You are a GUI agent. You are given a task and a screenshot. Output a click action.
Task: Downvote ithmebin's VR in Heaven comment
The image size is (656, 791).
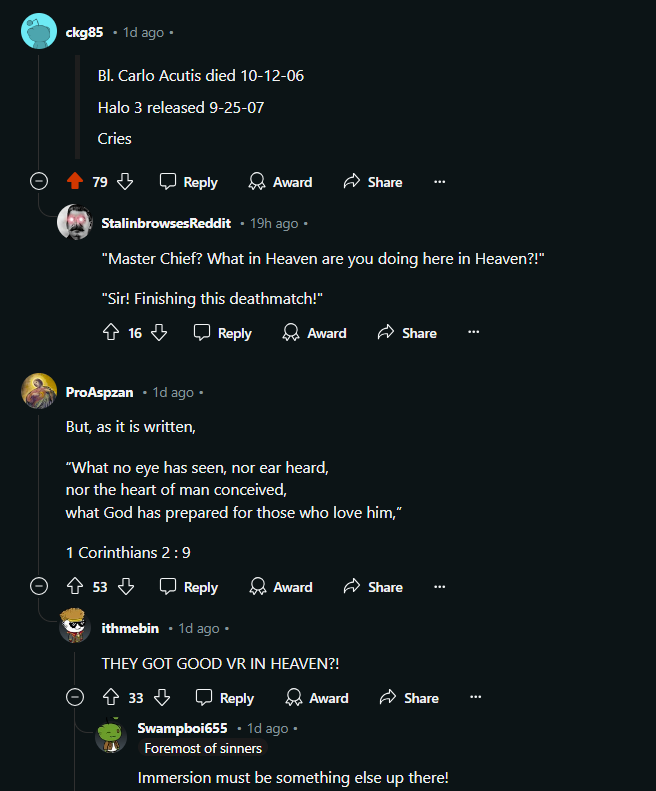point(161,698)
